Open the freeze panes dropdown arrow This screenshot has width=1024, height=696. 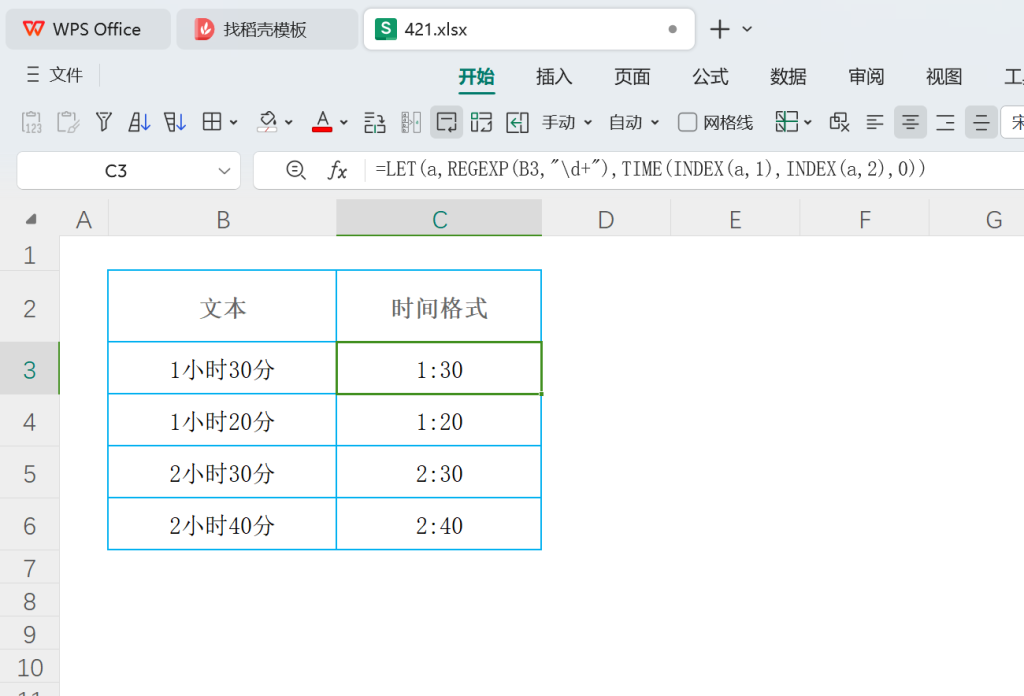point(808,122)
